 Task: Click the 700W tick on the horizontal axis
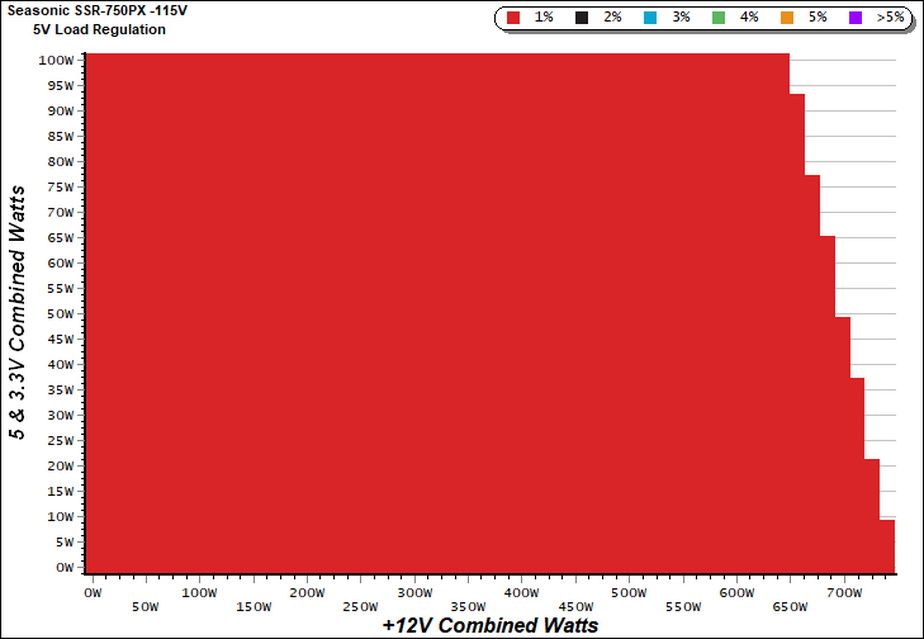[x=844, y=593]
